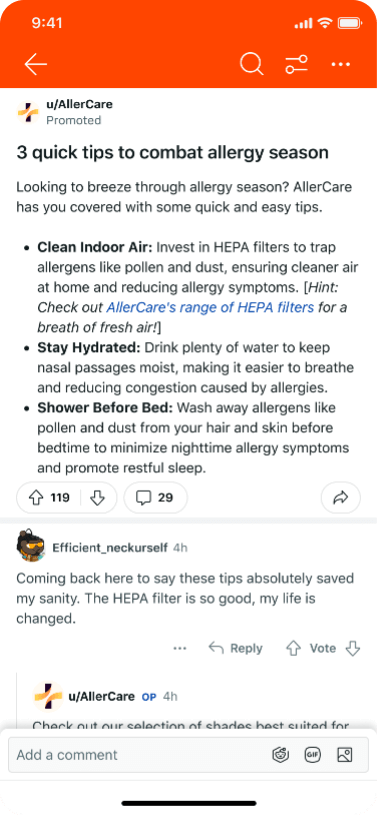Downvote the AllerCare post

[98, 498]
